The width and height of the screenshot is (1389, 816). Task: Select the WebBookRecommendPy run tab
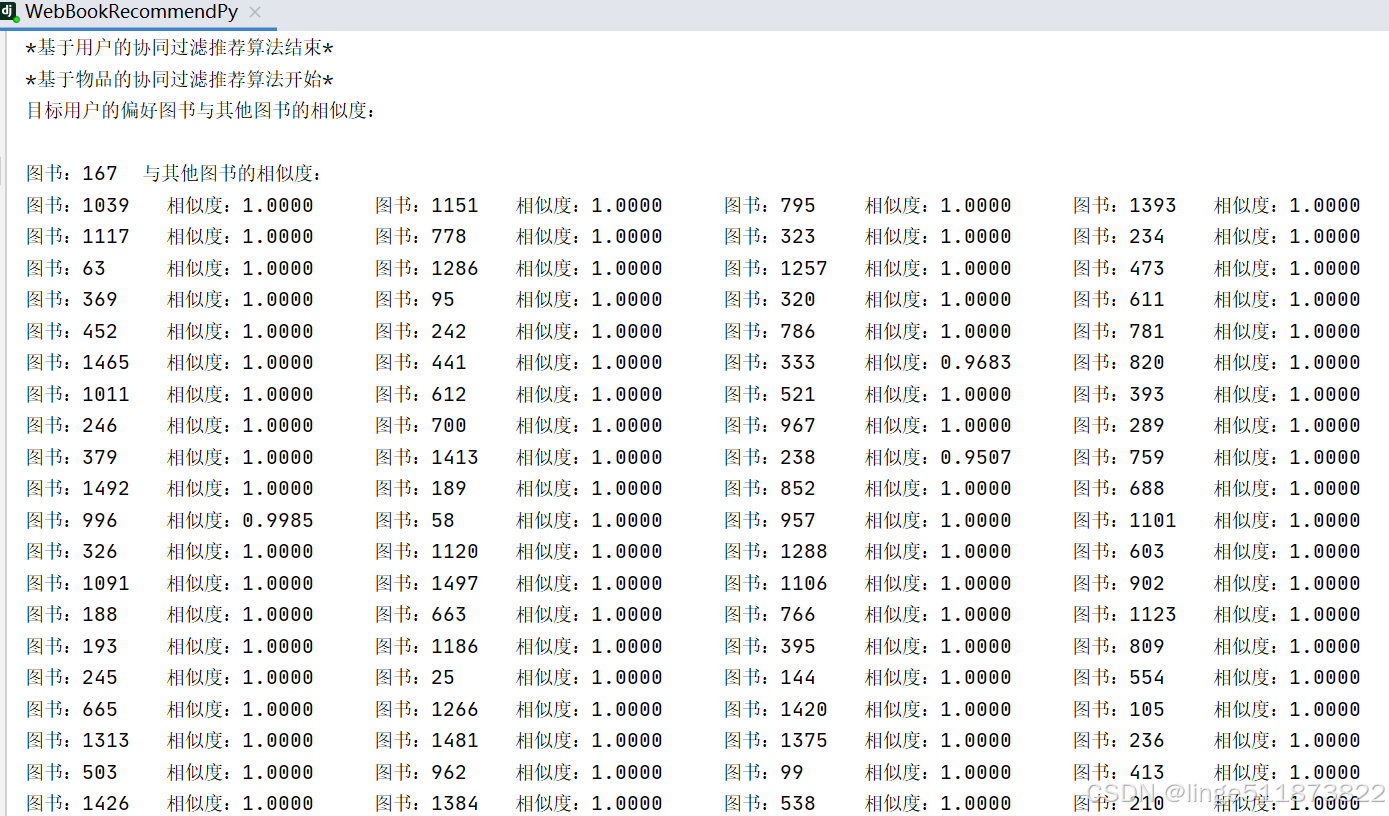pyautogui.click(x=131, y=13)
